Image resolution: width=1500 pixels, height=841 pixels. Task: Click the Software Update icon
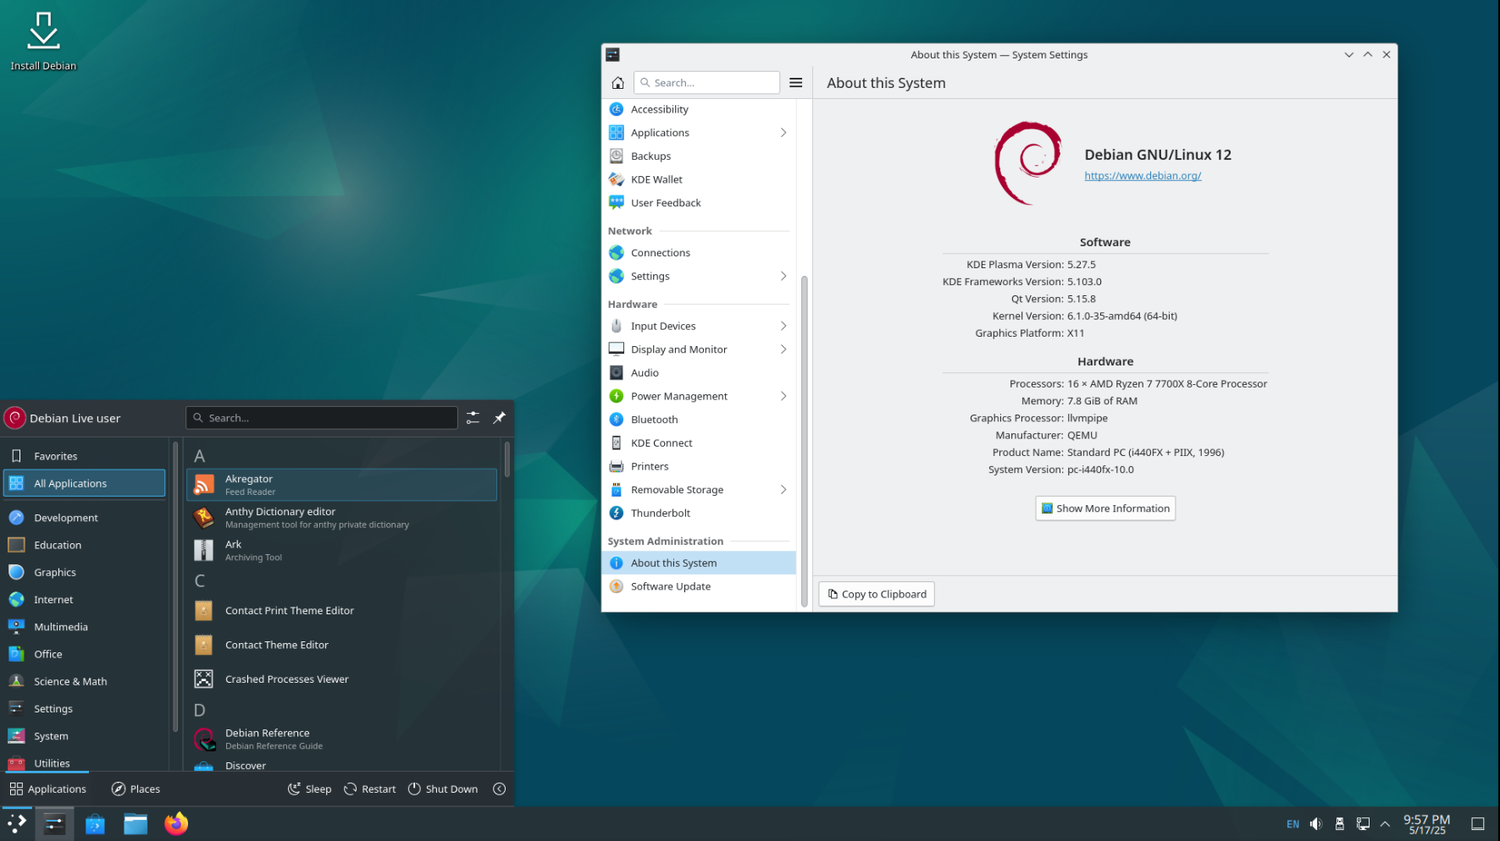tap(616, 587)
